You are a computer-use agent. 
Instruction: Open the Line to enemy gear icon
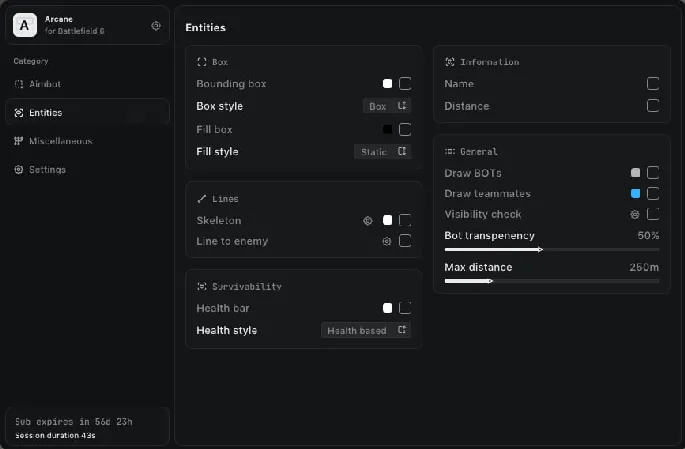pos(386,241)
